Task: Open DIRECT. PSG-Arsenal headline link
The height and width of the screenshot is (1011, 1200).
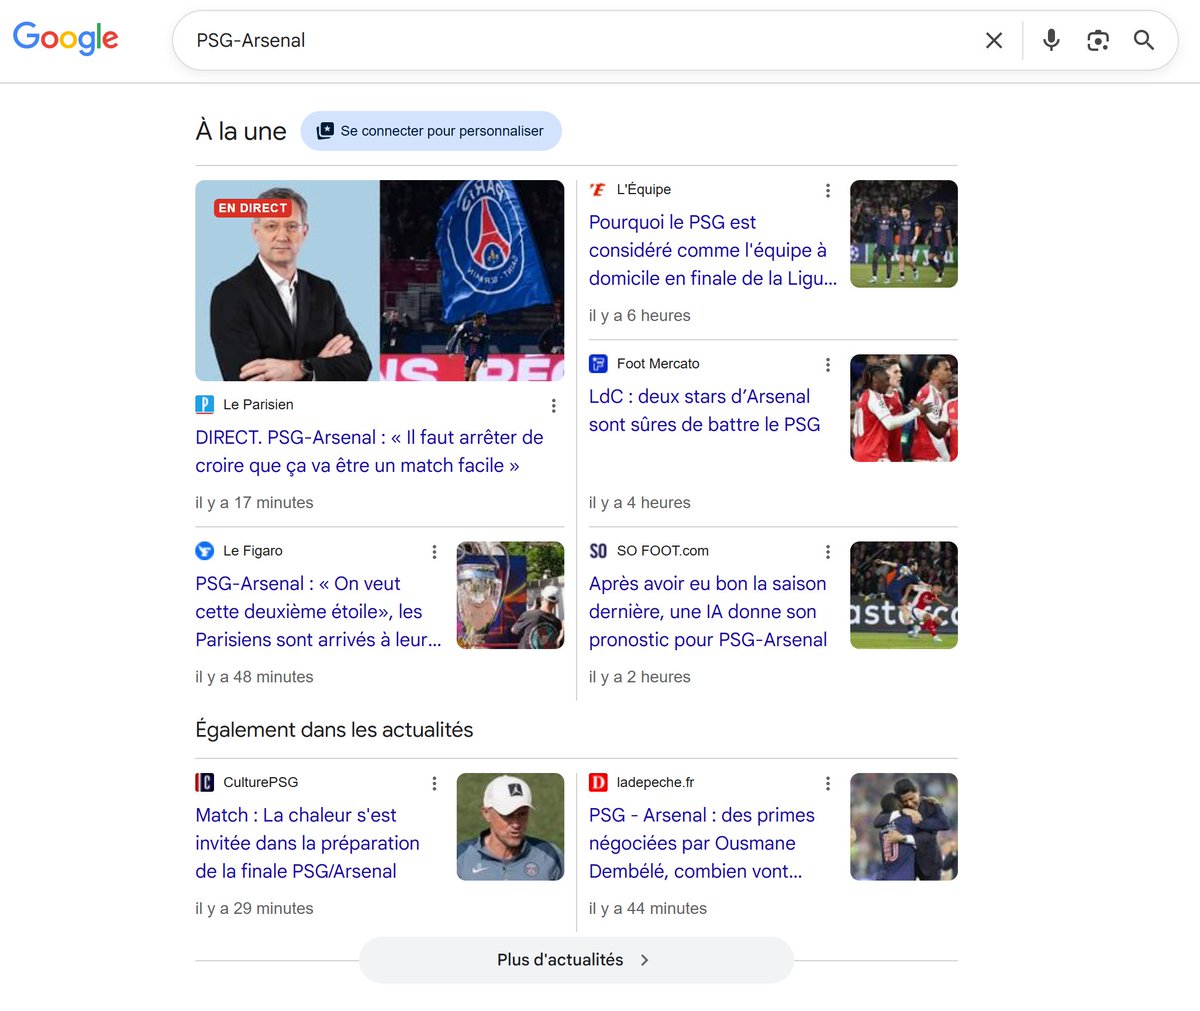Action: point(370,451)
